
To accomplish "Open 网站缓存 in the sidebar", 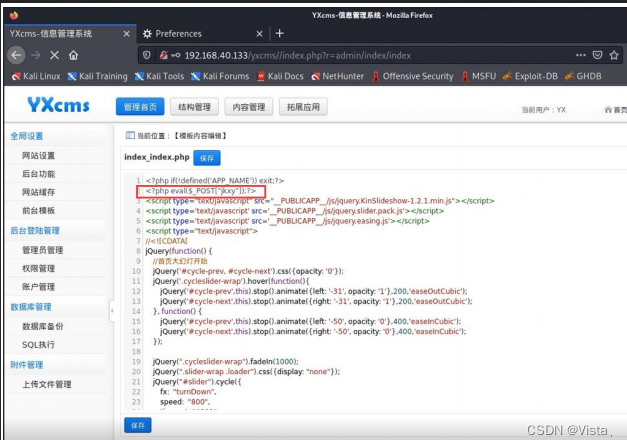I will [38, 192].
